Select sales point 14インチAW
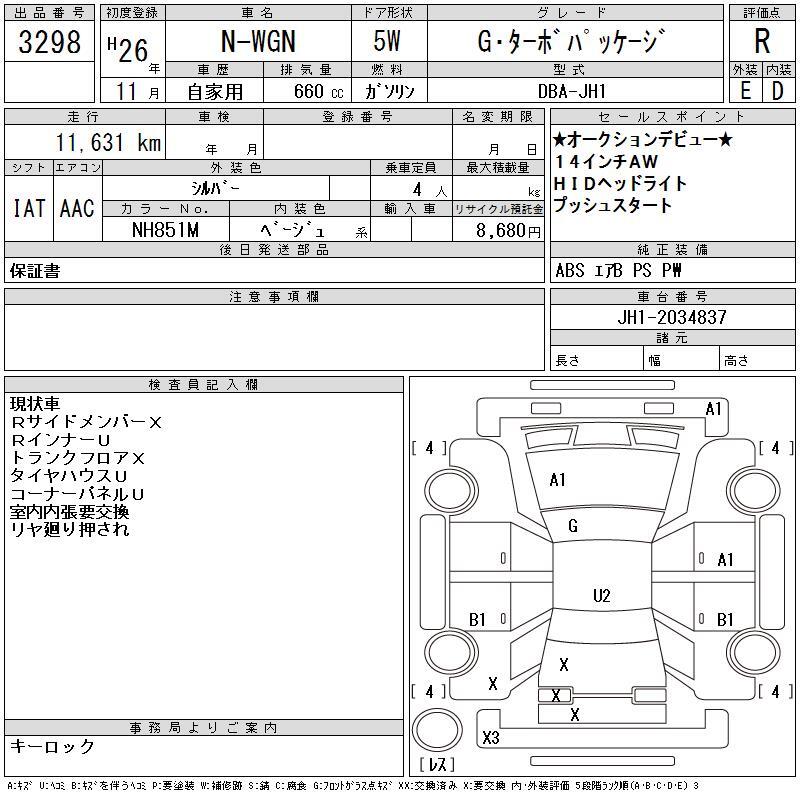 click(606, 161)
